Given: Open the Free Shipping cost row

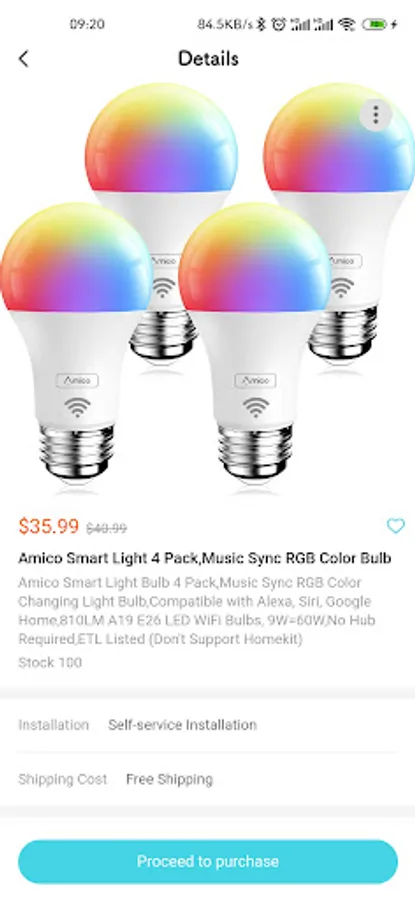Looking at the screenshot, I should tap(208, 779).
